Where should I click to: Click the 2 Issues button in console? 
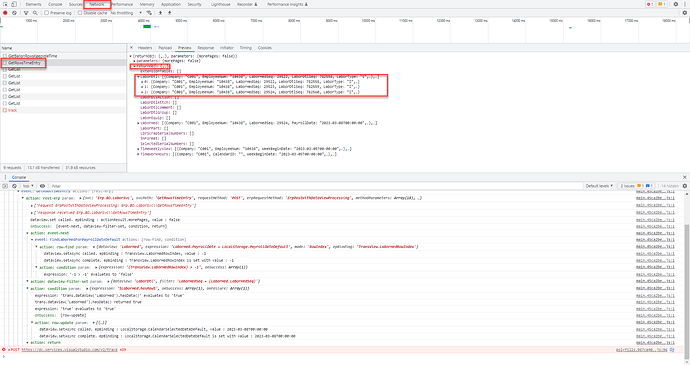637,186
